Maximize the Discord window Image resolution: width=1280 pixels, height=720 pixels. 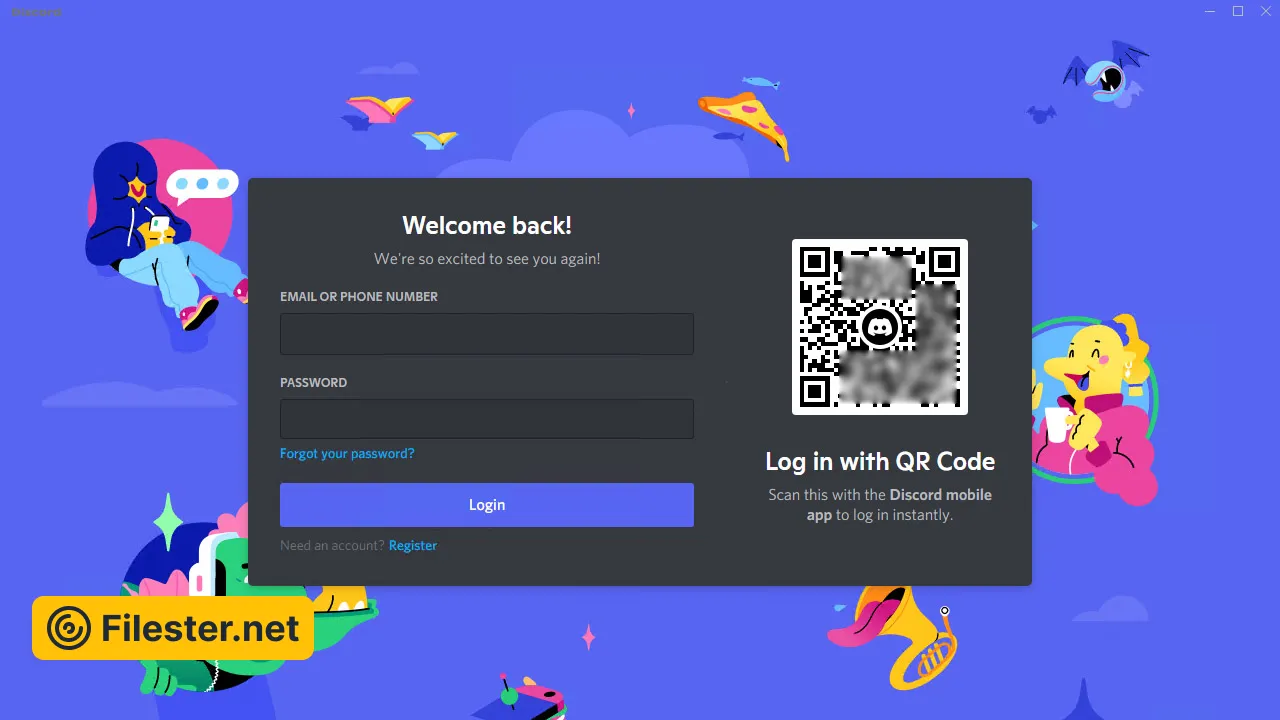1238,11
